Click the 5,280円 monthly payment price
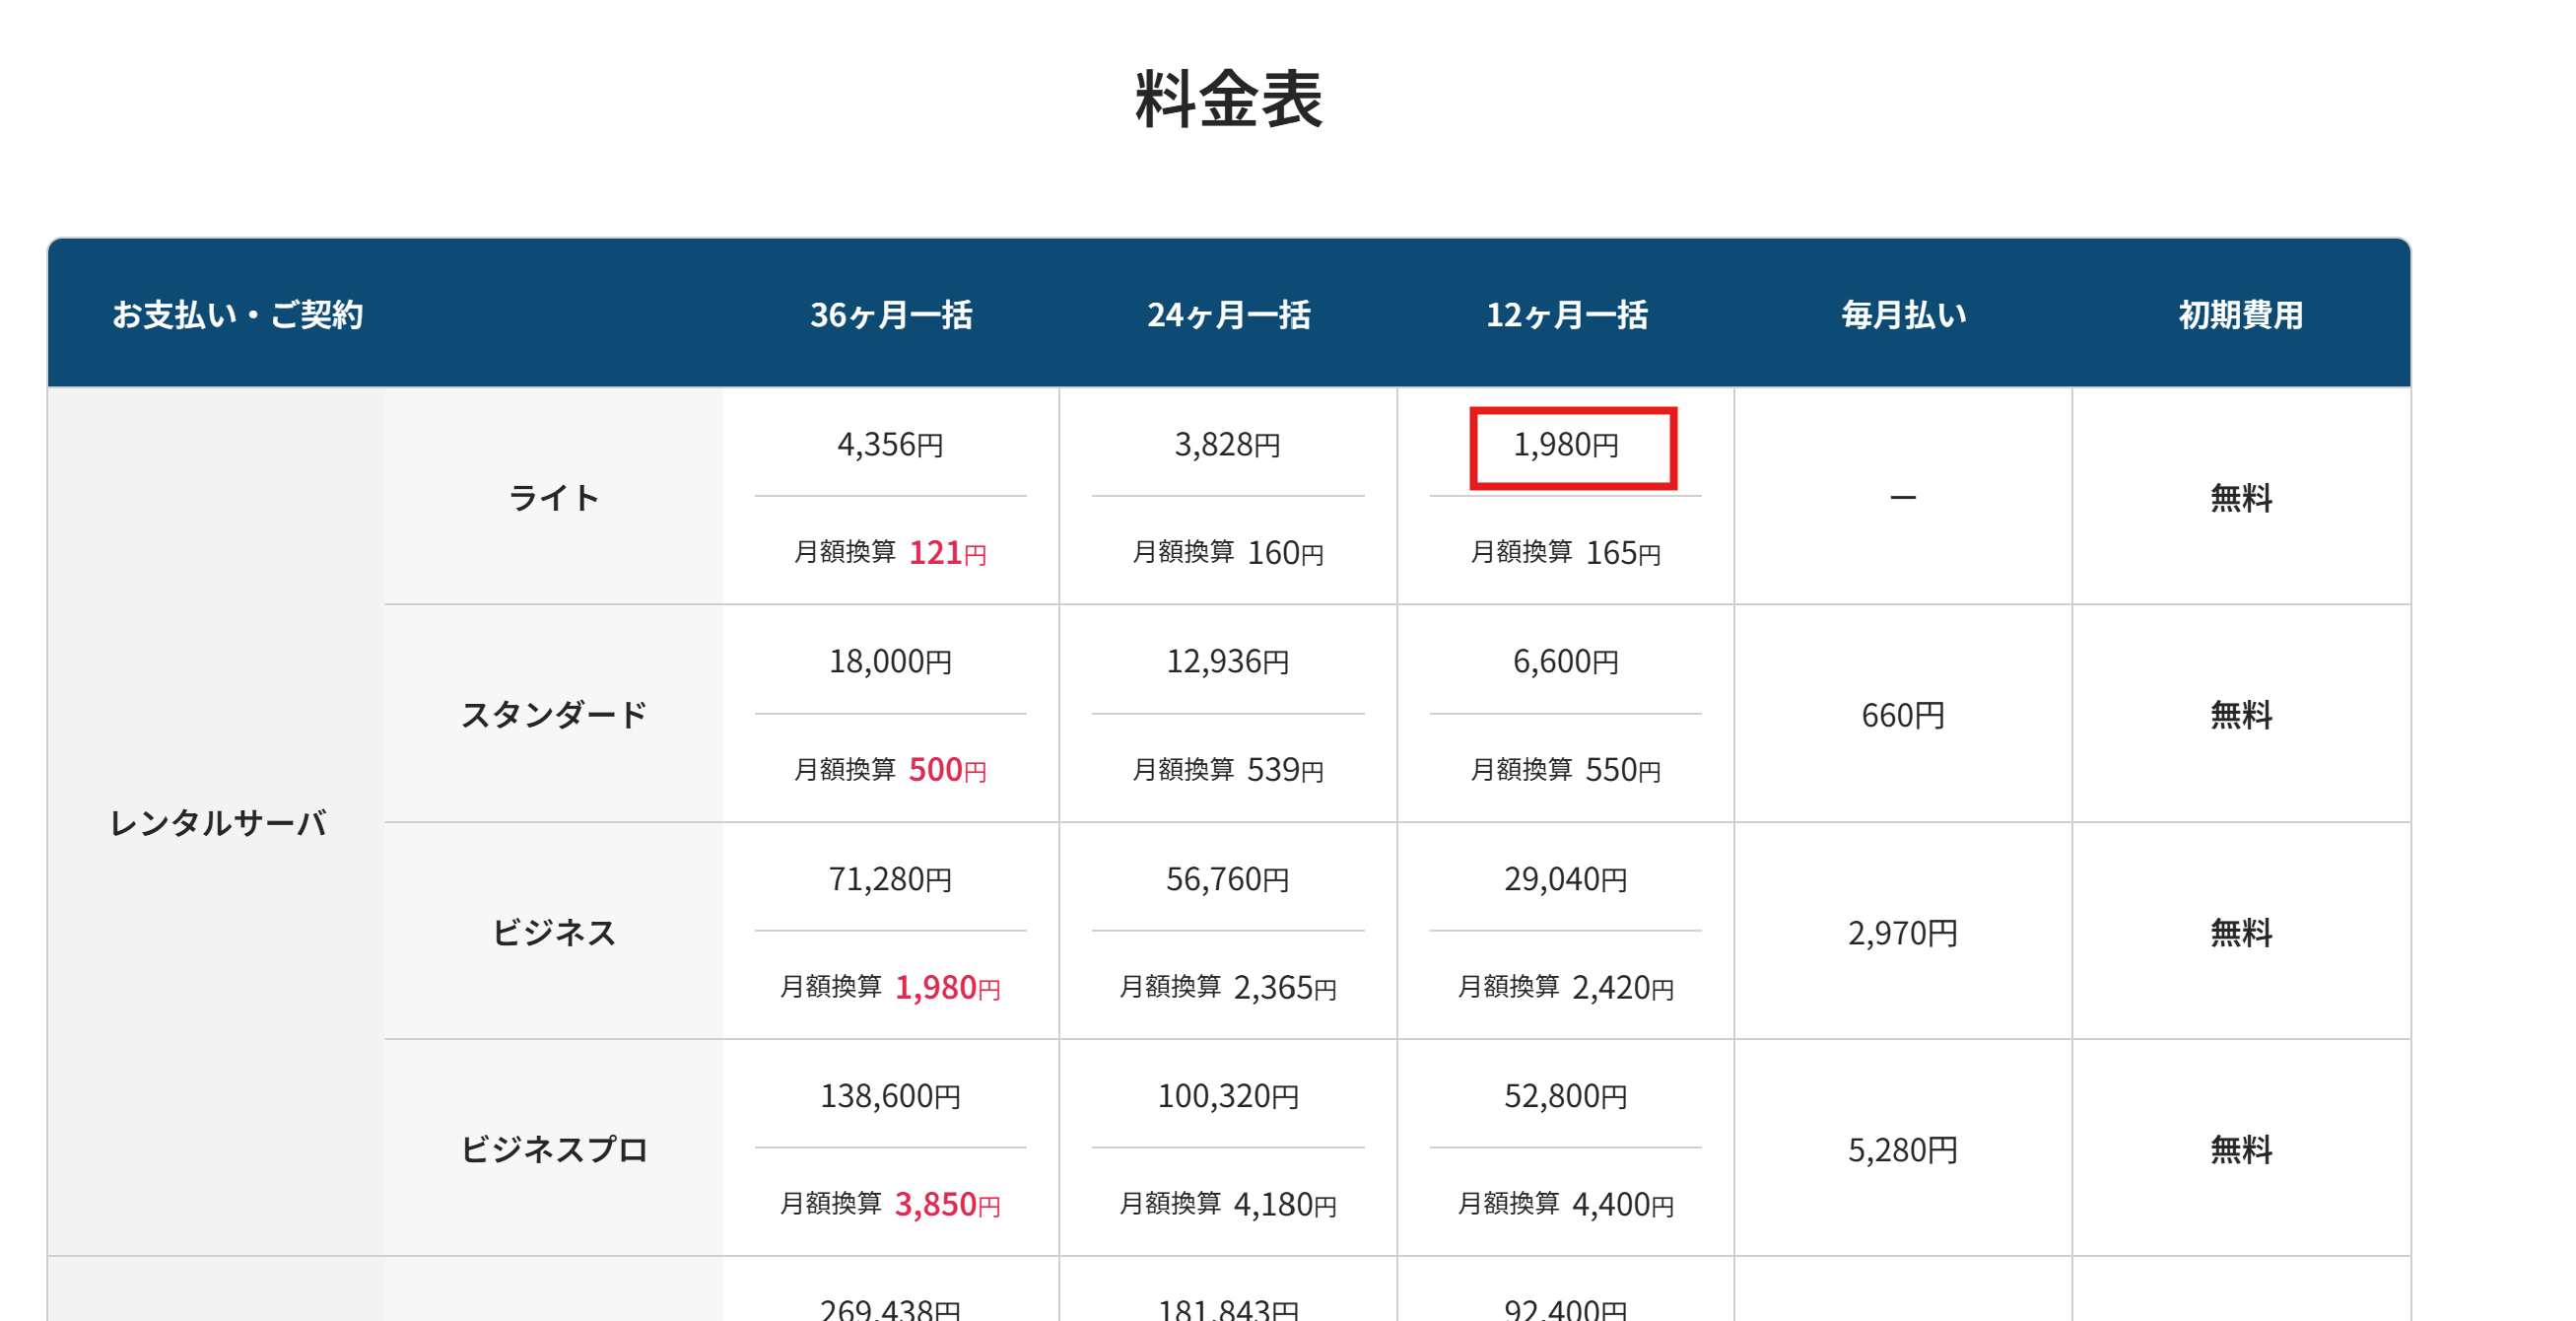The height and width of the screenshot is (1321, 2576). [1903, 1150]
